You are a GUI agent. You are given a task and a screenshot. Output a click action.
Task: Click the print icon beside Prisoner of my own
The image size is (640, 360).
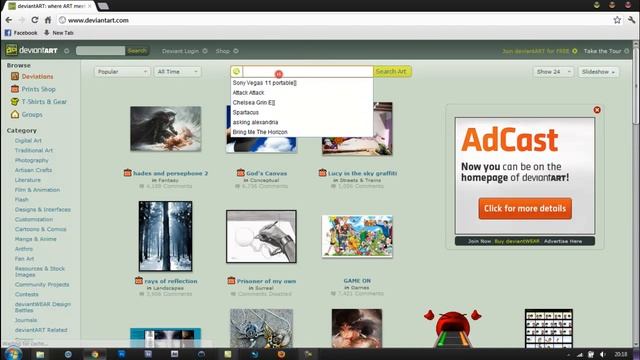[x=231, y=281]
